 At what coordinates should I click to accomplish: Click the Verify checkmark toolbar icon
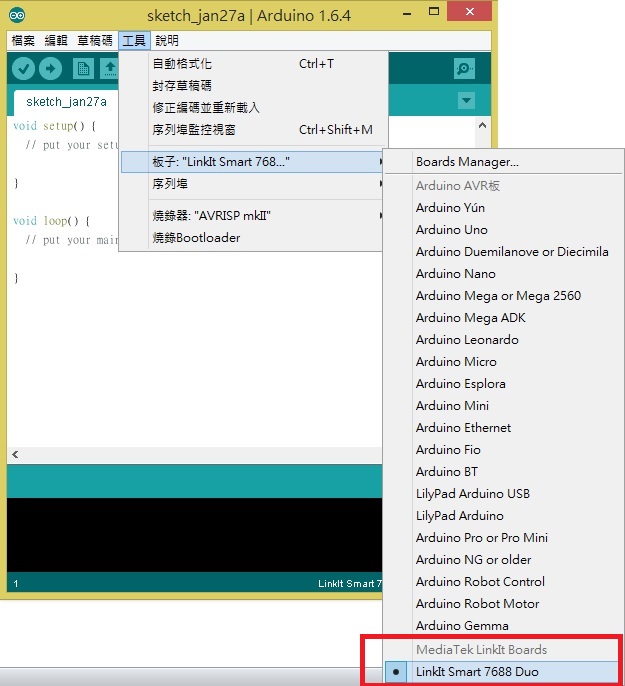[23, 69]
